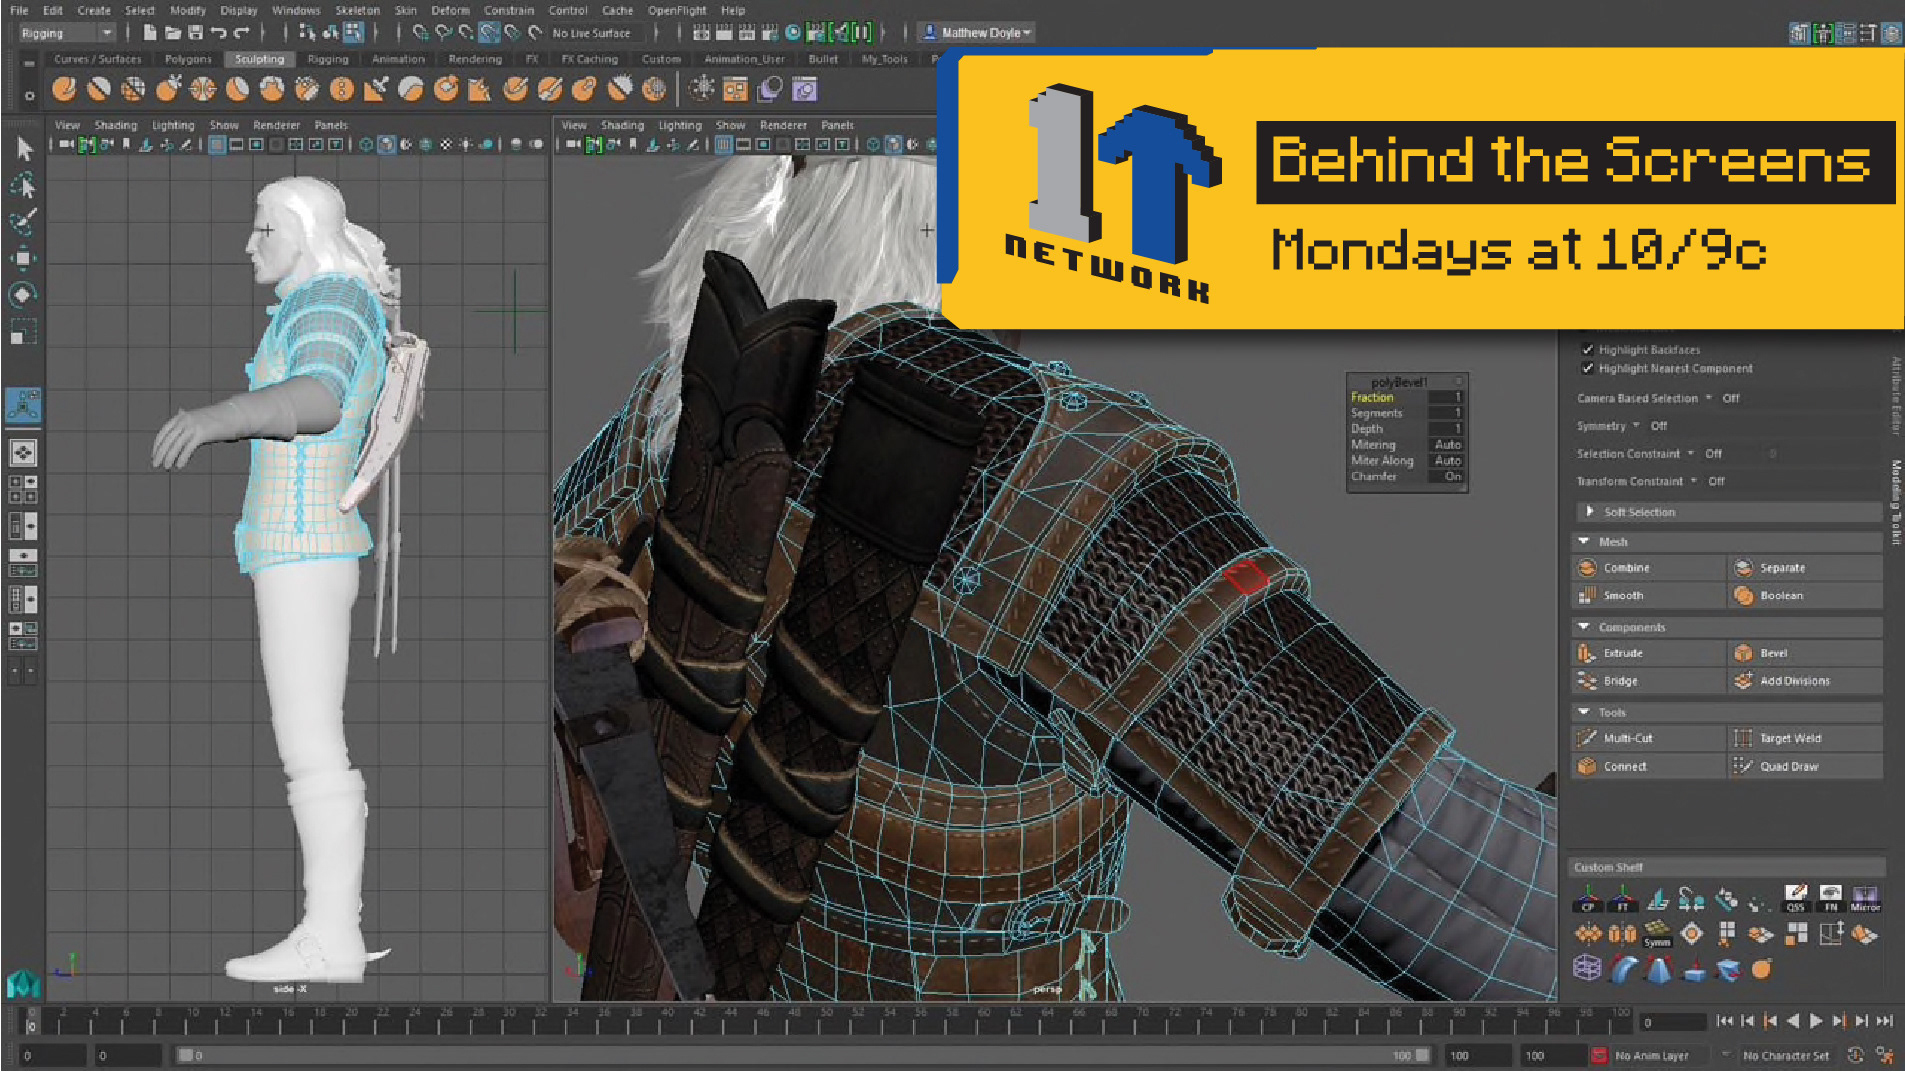Open the Camera Based Selection dropdown

(1709, 398)
